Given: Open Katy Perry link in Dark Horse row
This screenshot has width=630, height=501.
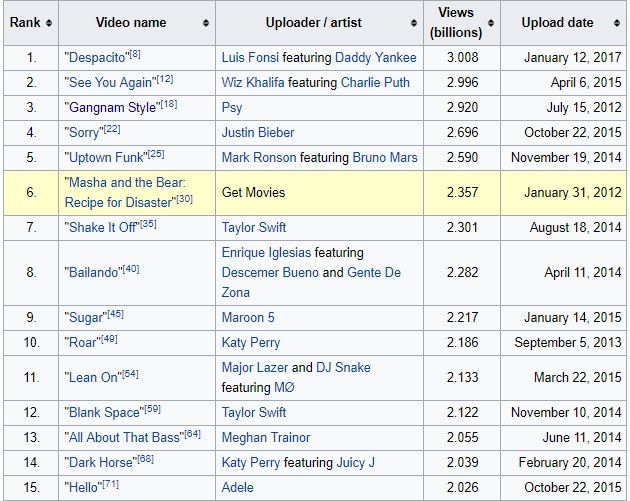Looking at the screenshot, I should [x=251, y=462].
